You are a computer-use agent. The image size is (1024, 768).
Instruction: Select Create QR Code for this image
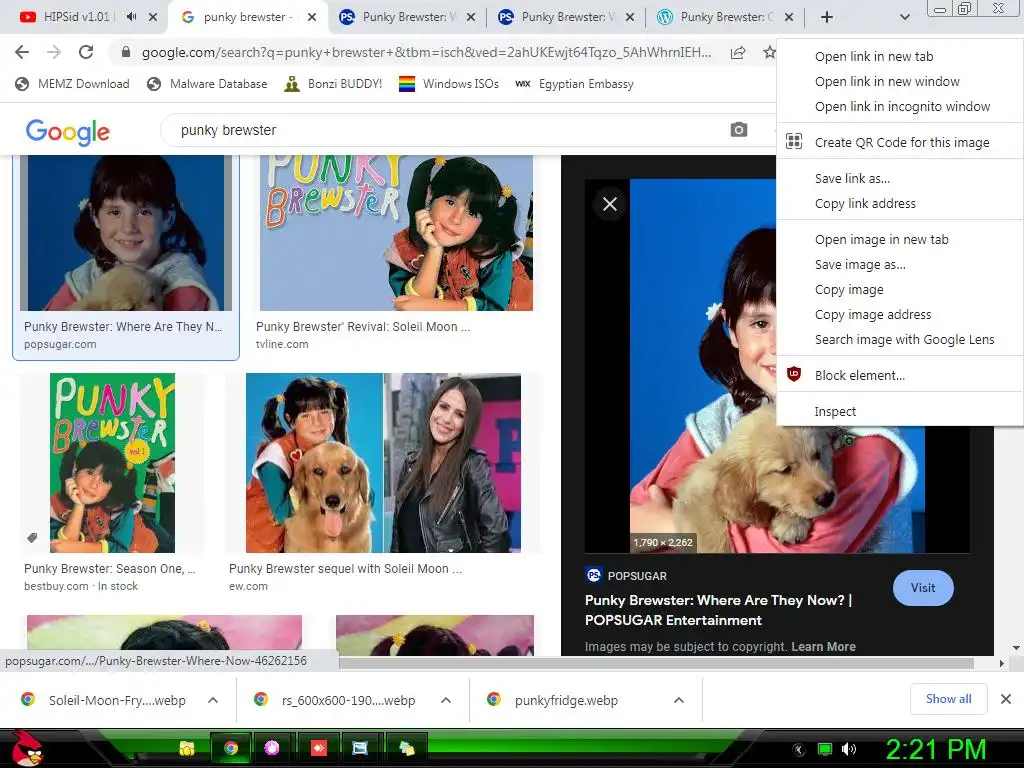[x=899, y=142]
